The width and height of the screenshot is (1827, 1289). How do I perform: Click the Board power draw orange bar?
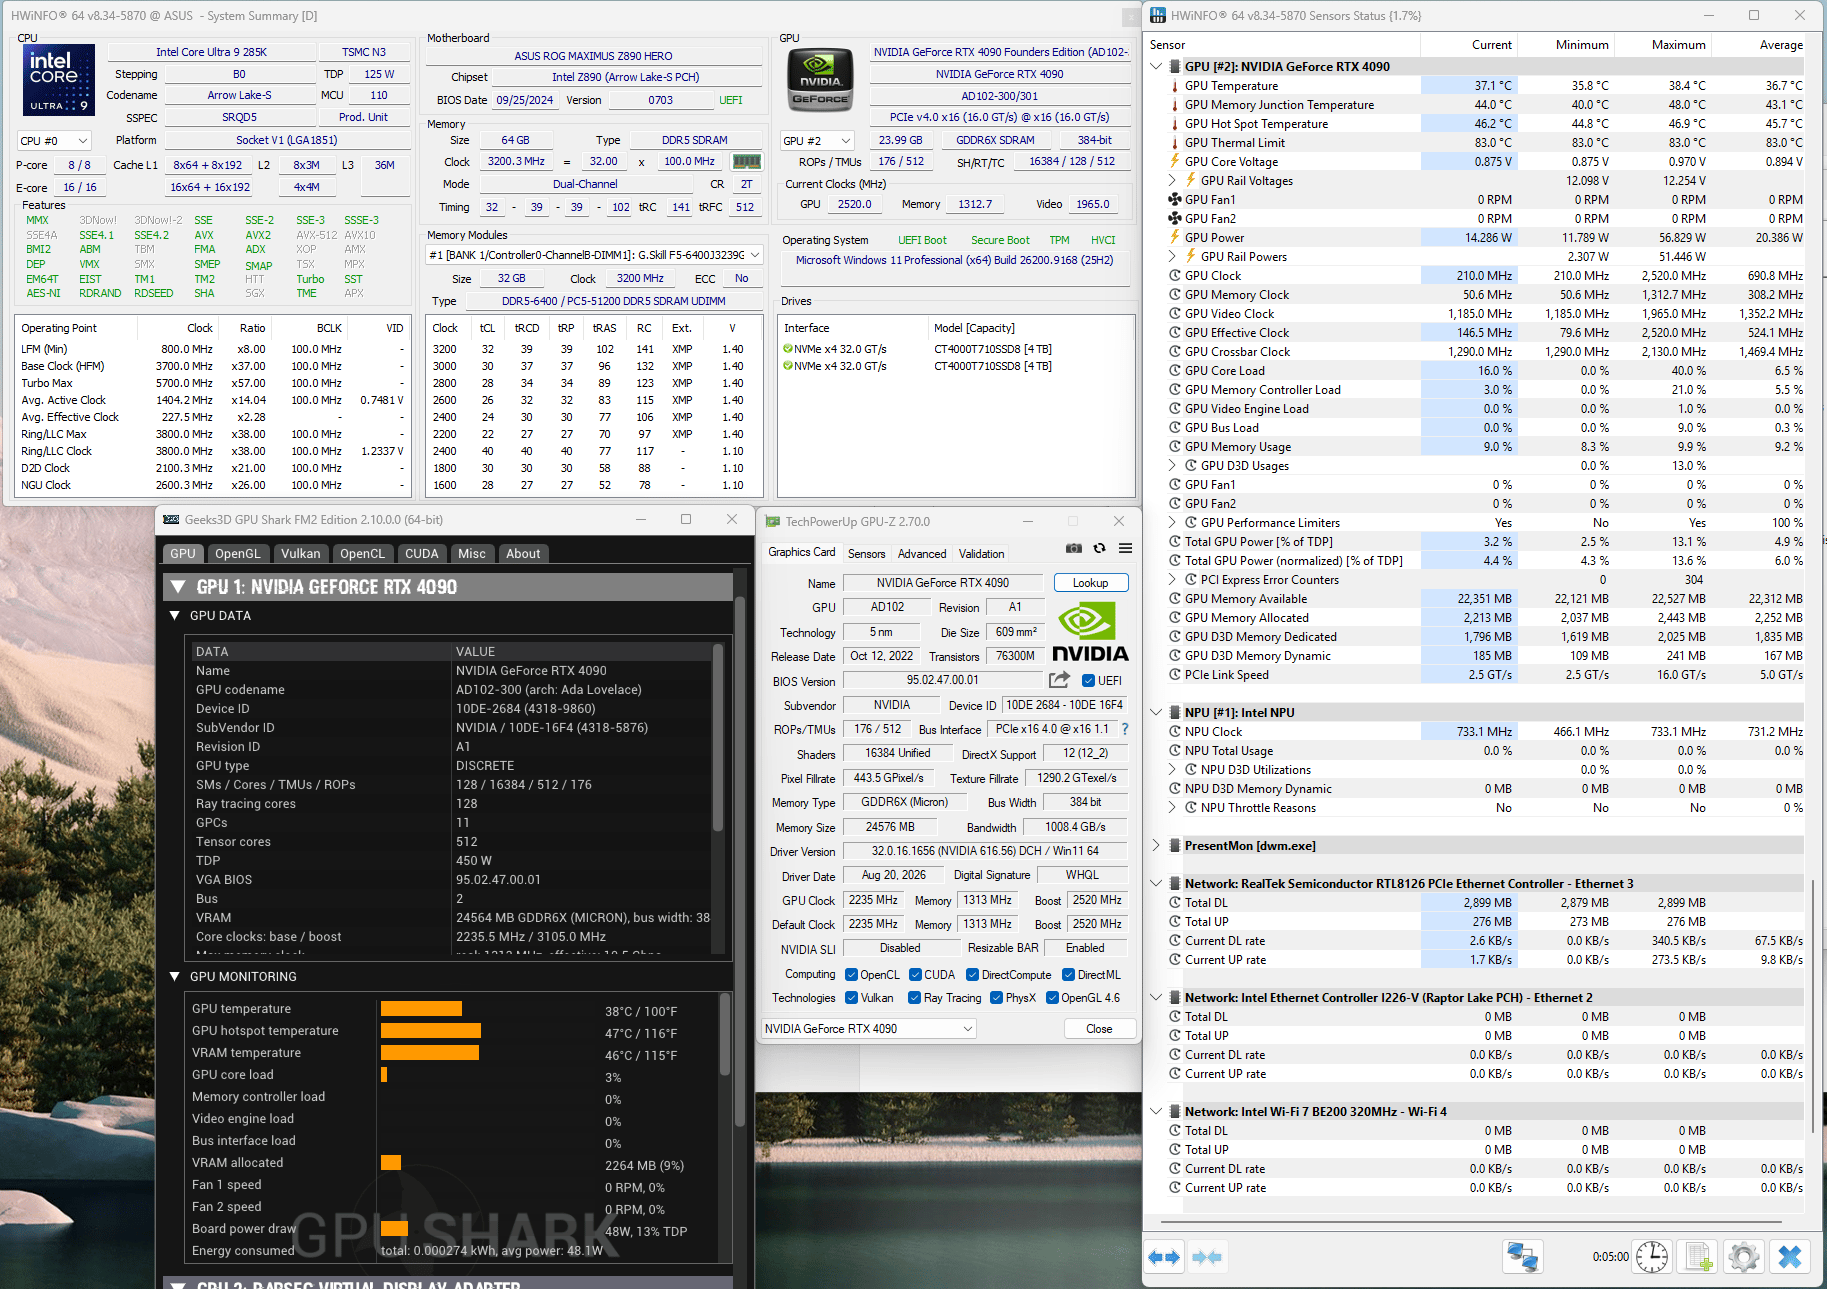point(394,1229)
